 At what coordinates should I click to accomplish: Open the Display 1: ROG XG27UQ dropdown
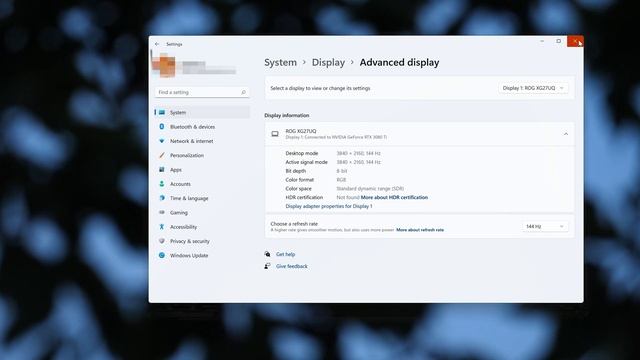pos(533,88)
